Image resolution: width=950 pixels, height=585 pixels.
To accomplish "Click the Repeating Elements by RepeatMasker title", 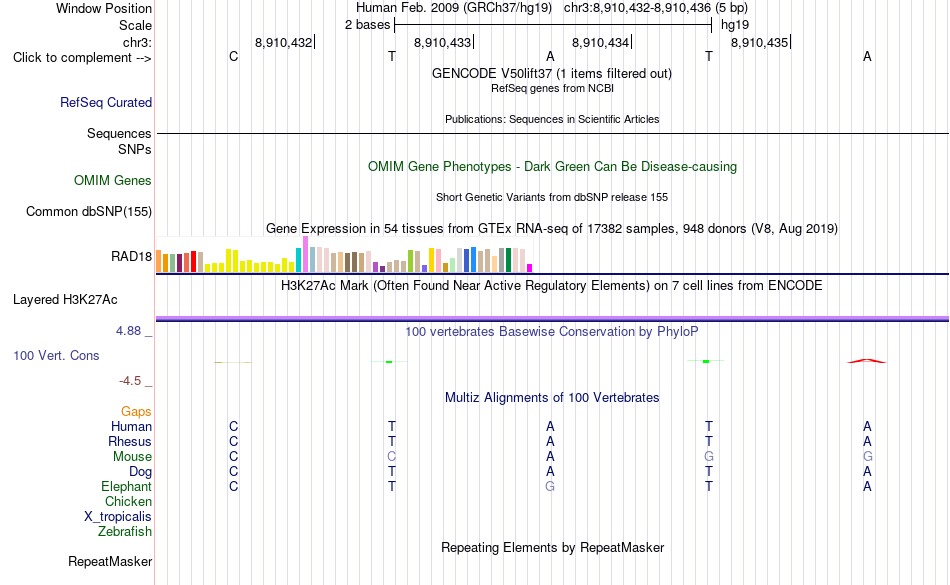I will coord(552,547).
